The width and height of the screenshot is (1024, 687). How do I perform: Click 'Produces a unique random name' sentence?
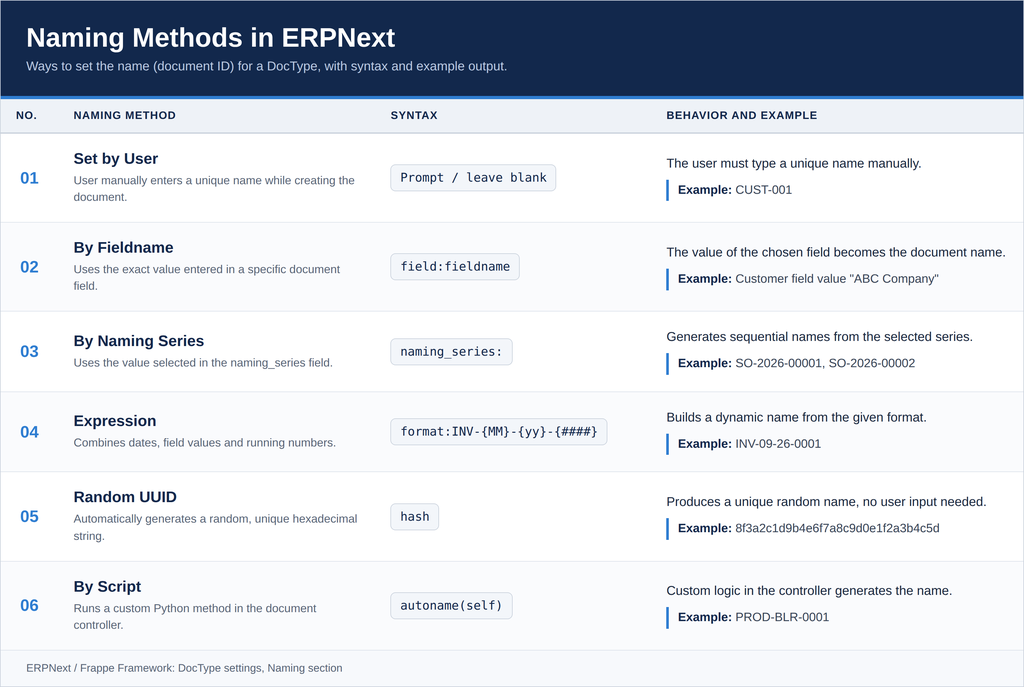tap(826, 502)
